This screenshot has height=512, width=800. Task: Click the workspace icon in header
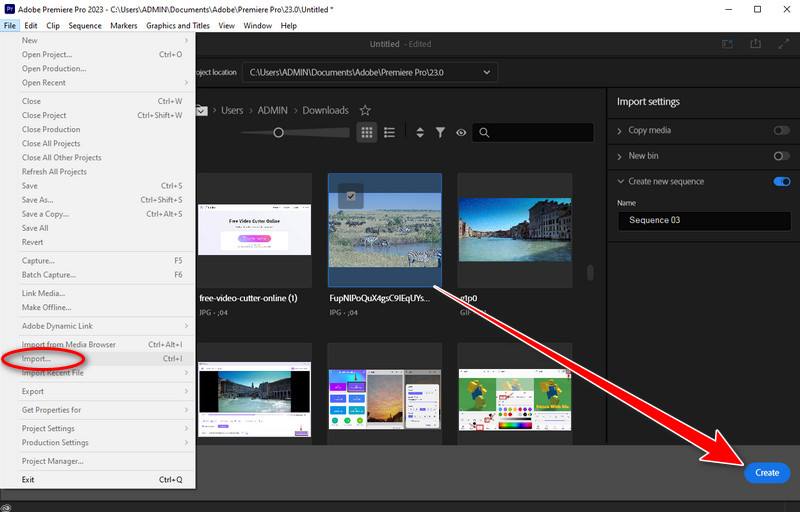coord(727,44)
